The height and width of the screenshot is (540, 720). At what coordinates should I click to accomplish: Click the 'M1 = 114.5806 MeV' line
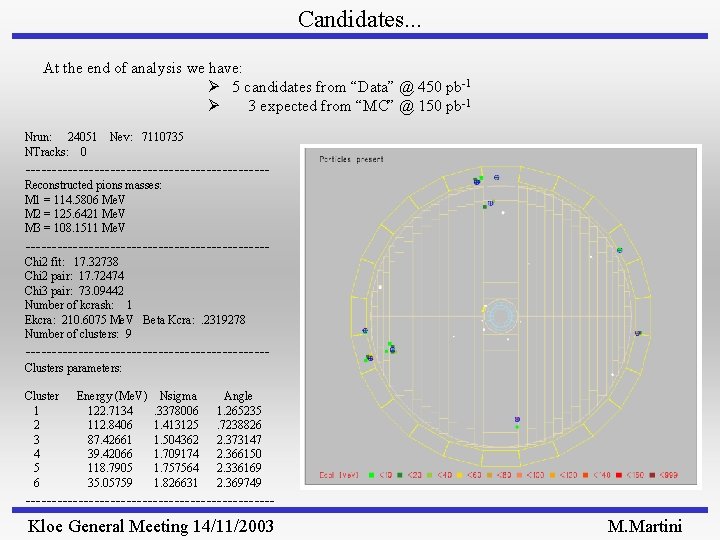click(x=75, y=200)
